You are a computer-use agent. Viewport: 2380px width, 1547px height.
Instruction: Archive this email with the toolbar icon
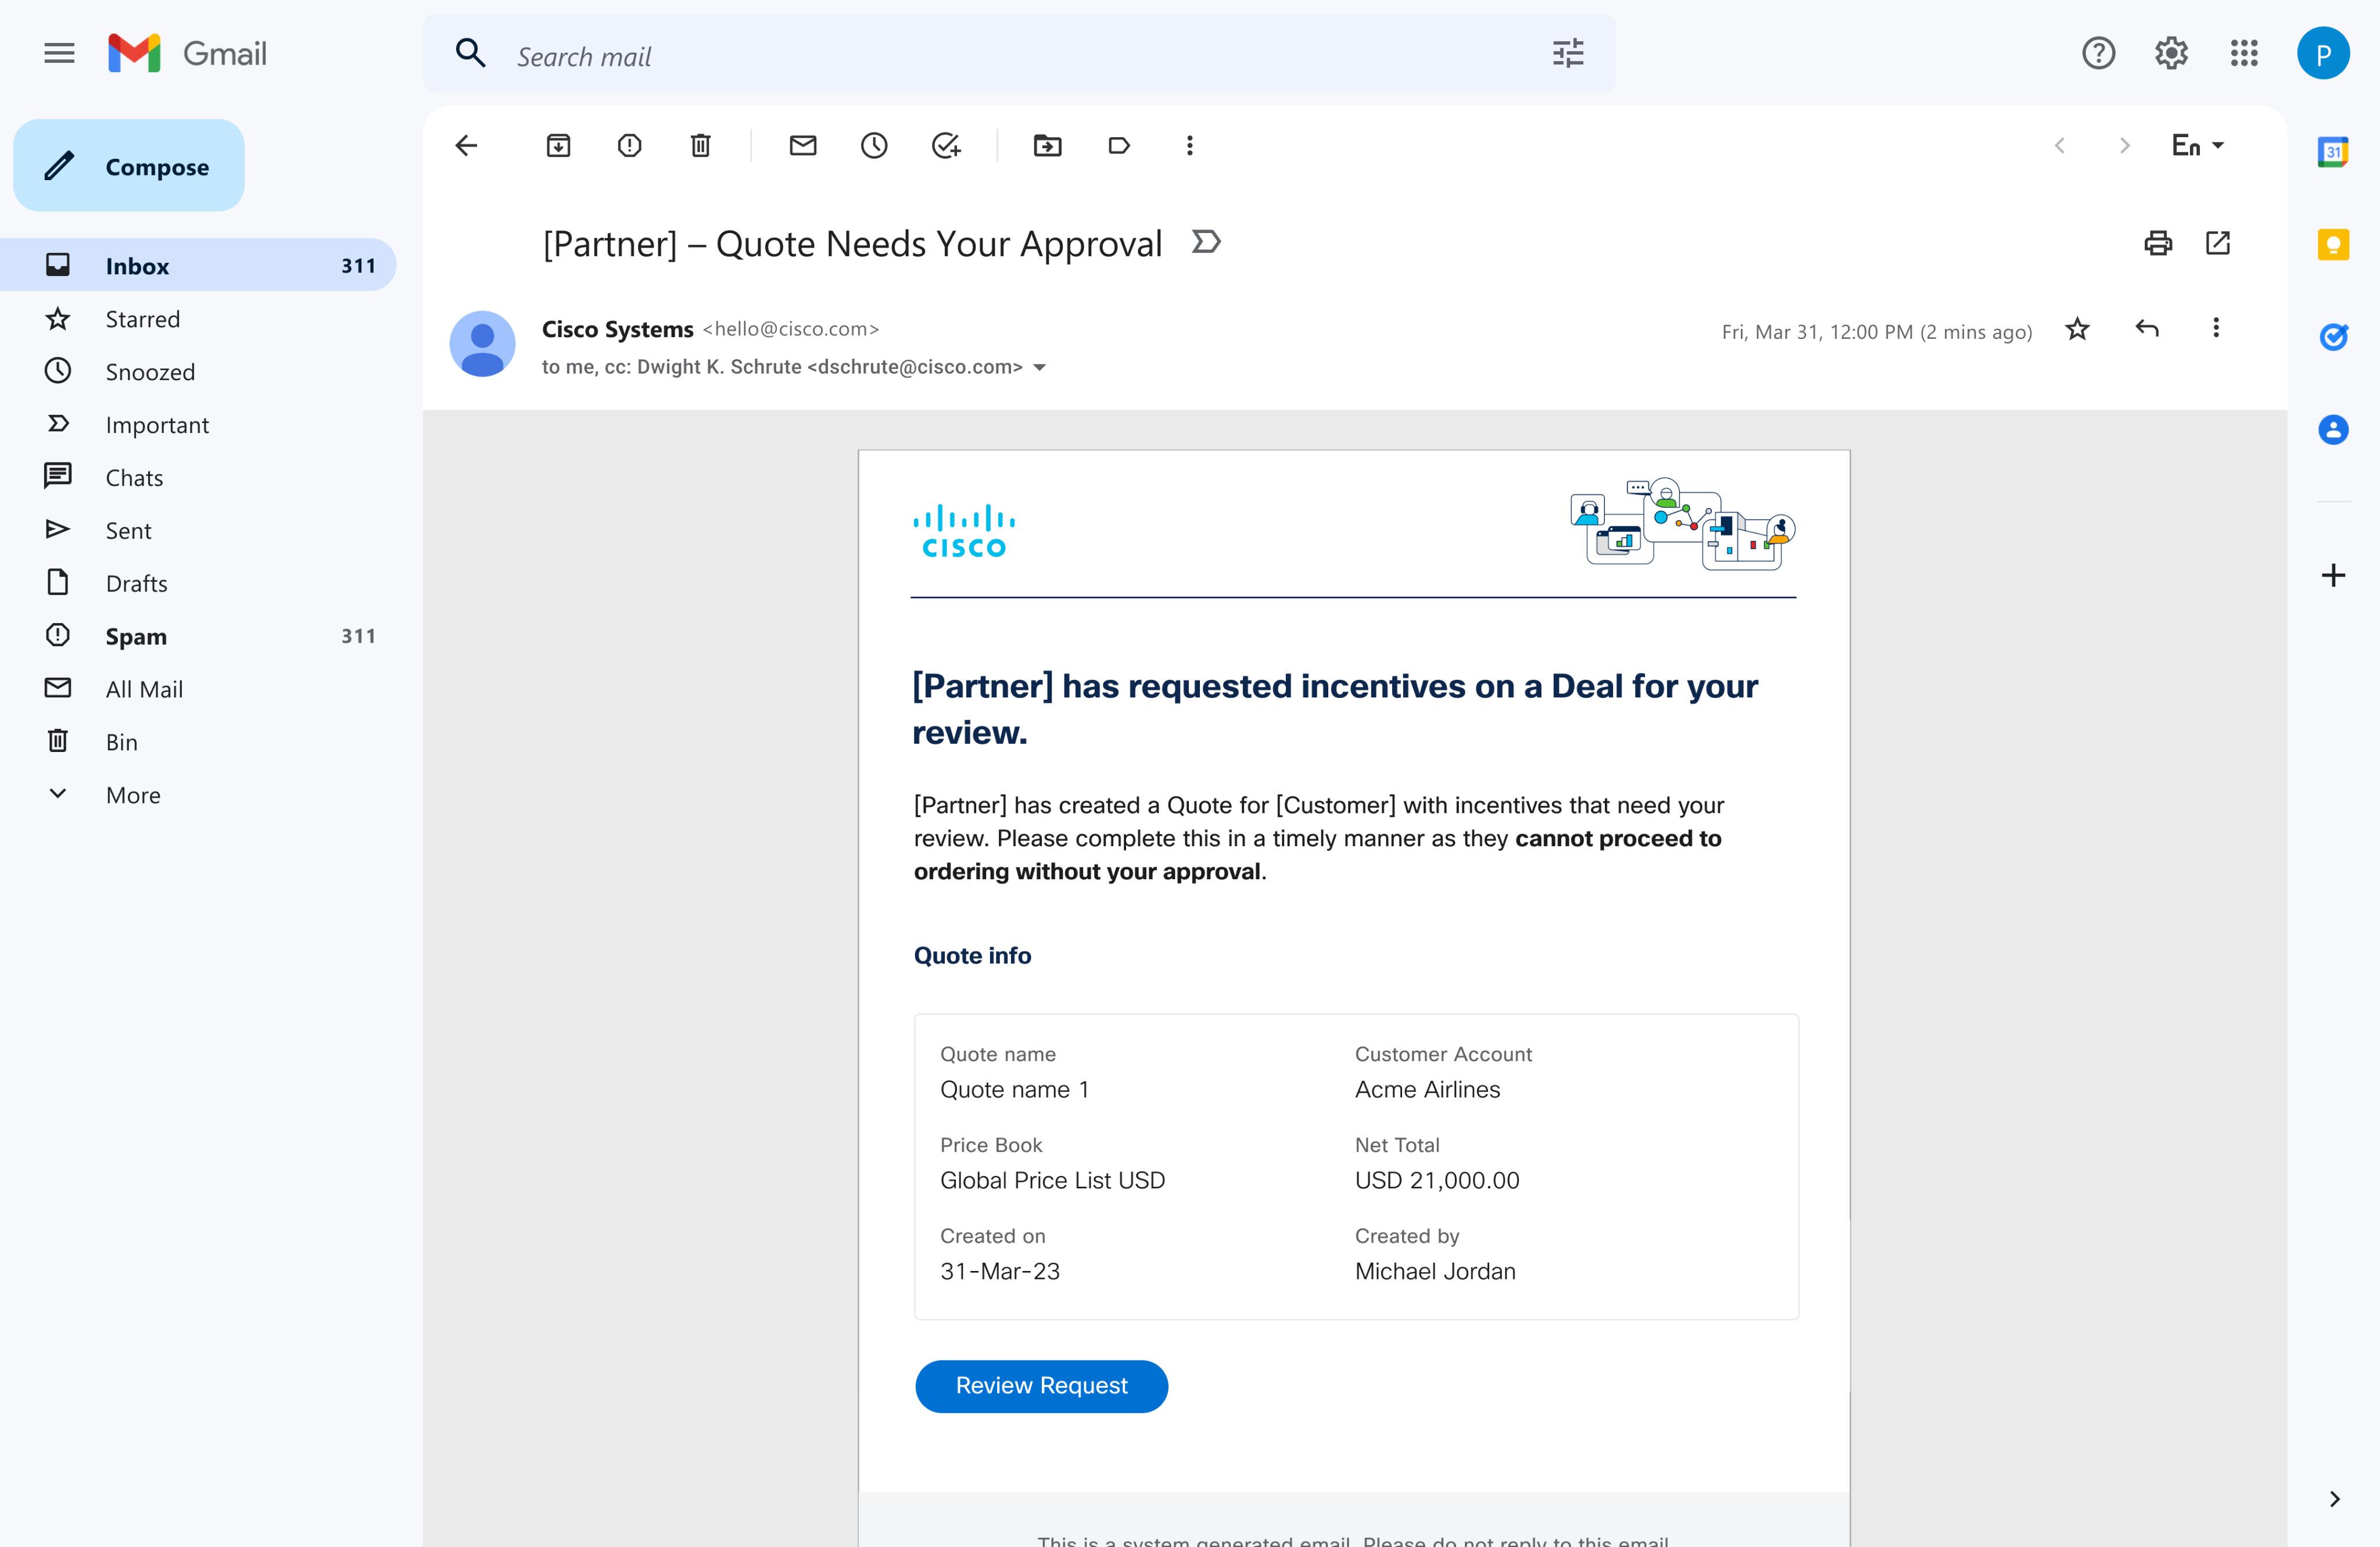[558, 146]
